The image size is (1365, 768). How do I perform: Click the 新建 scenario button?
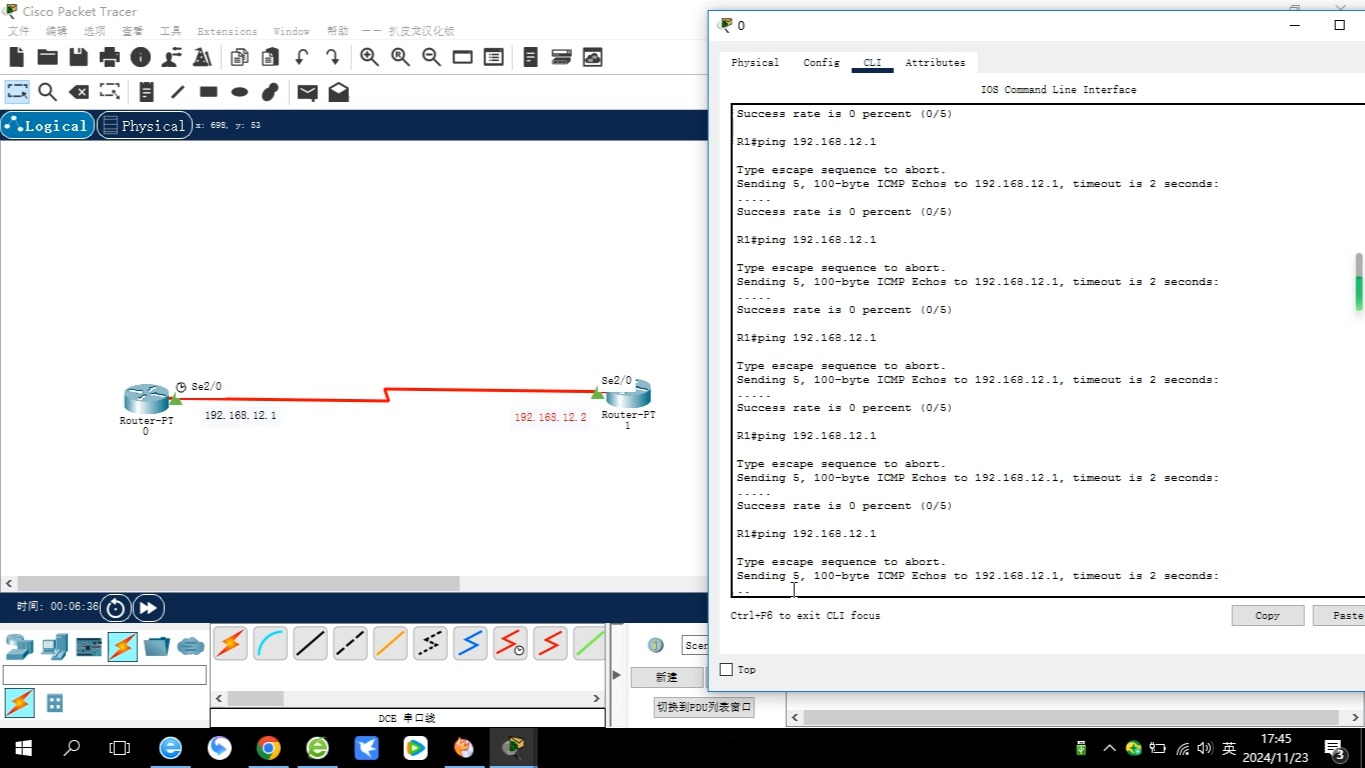[666, 677]
